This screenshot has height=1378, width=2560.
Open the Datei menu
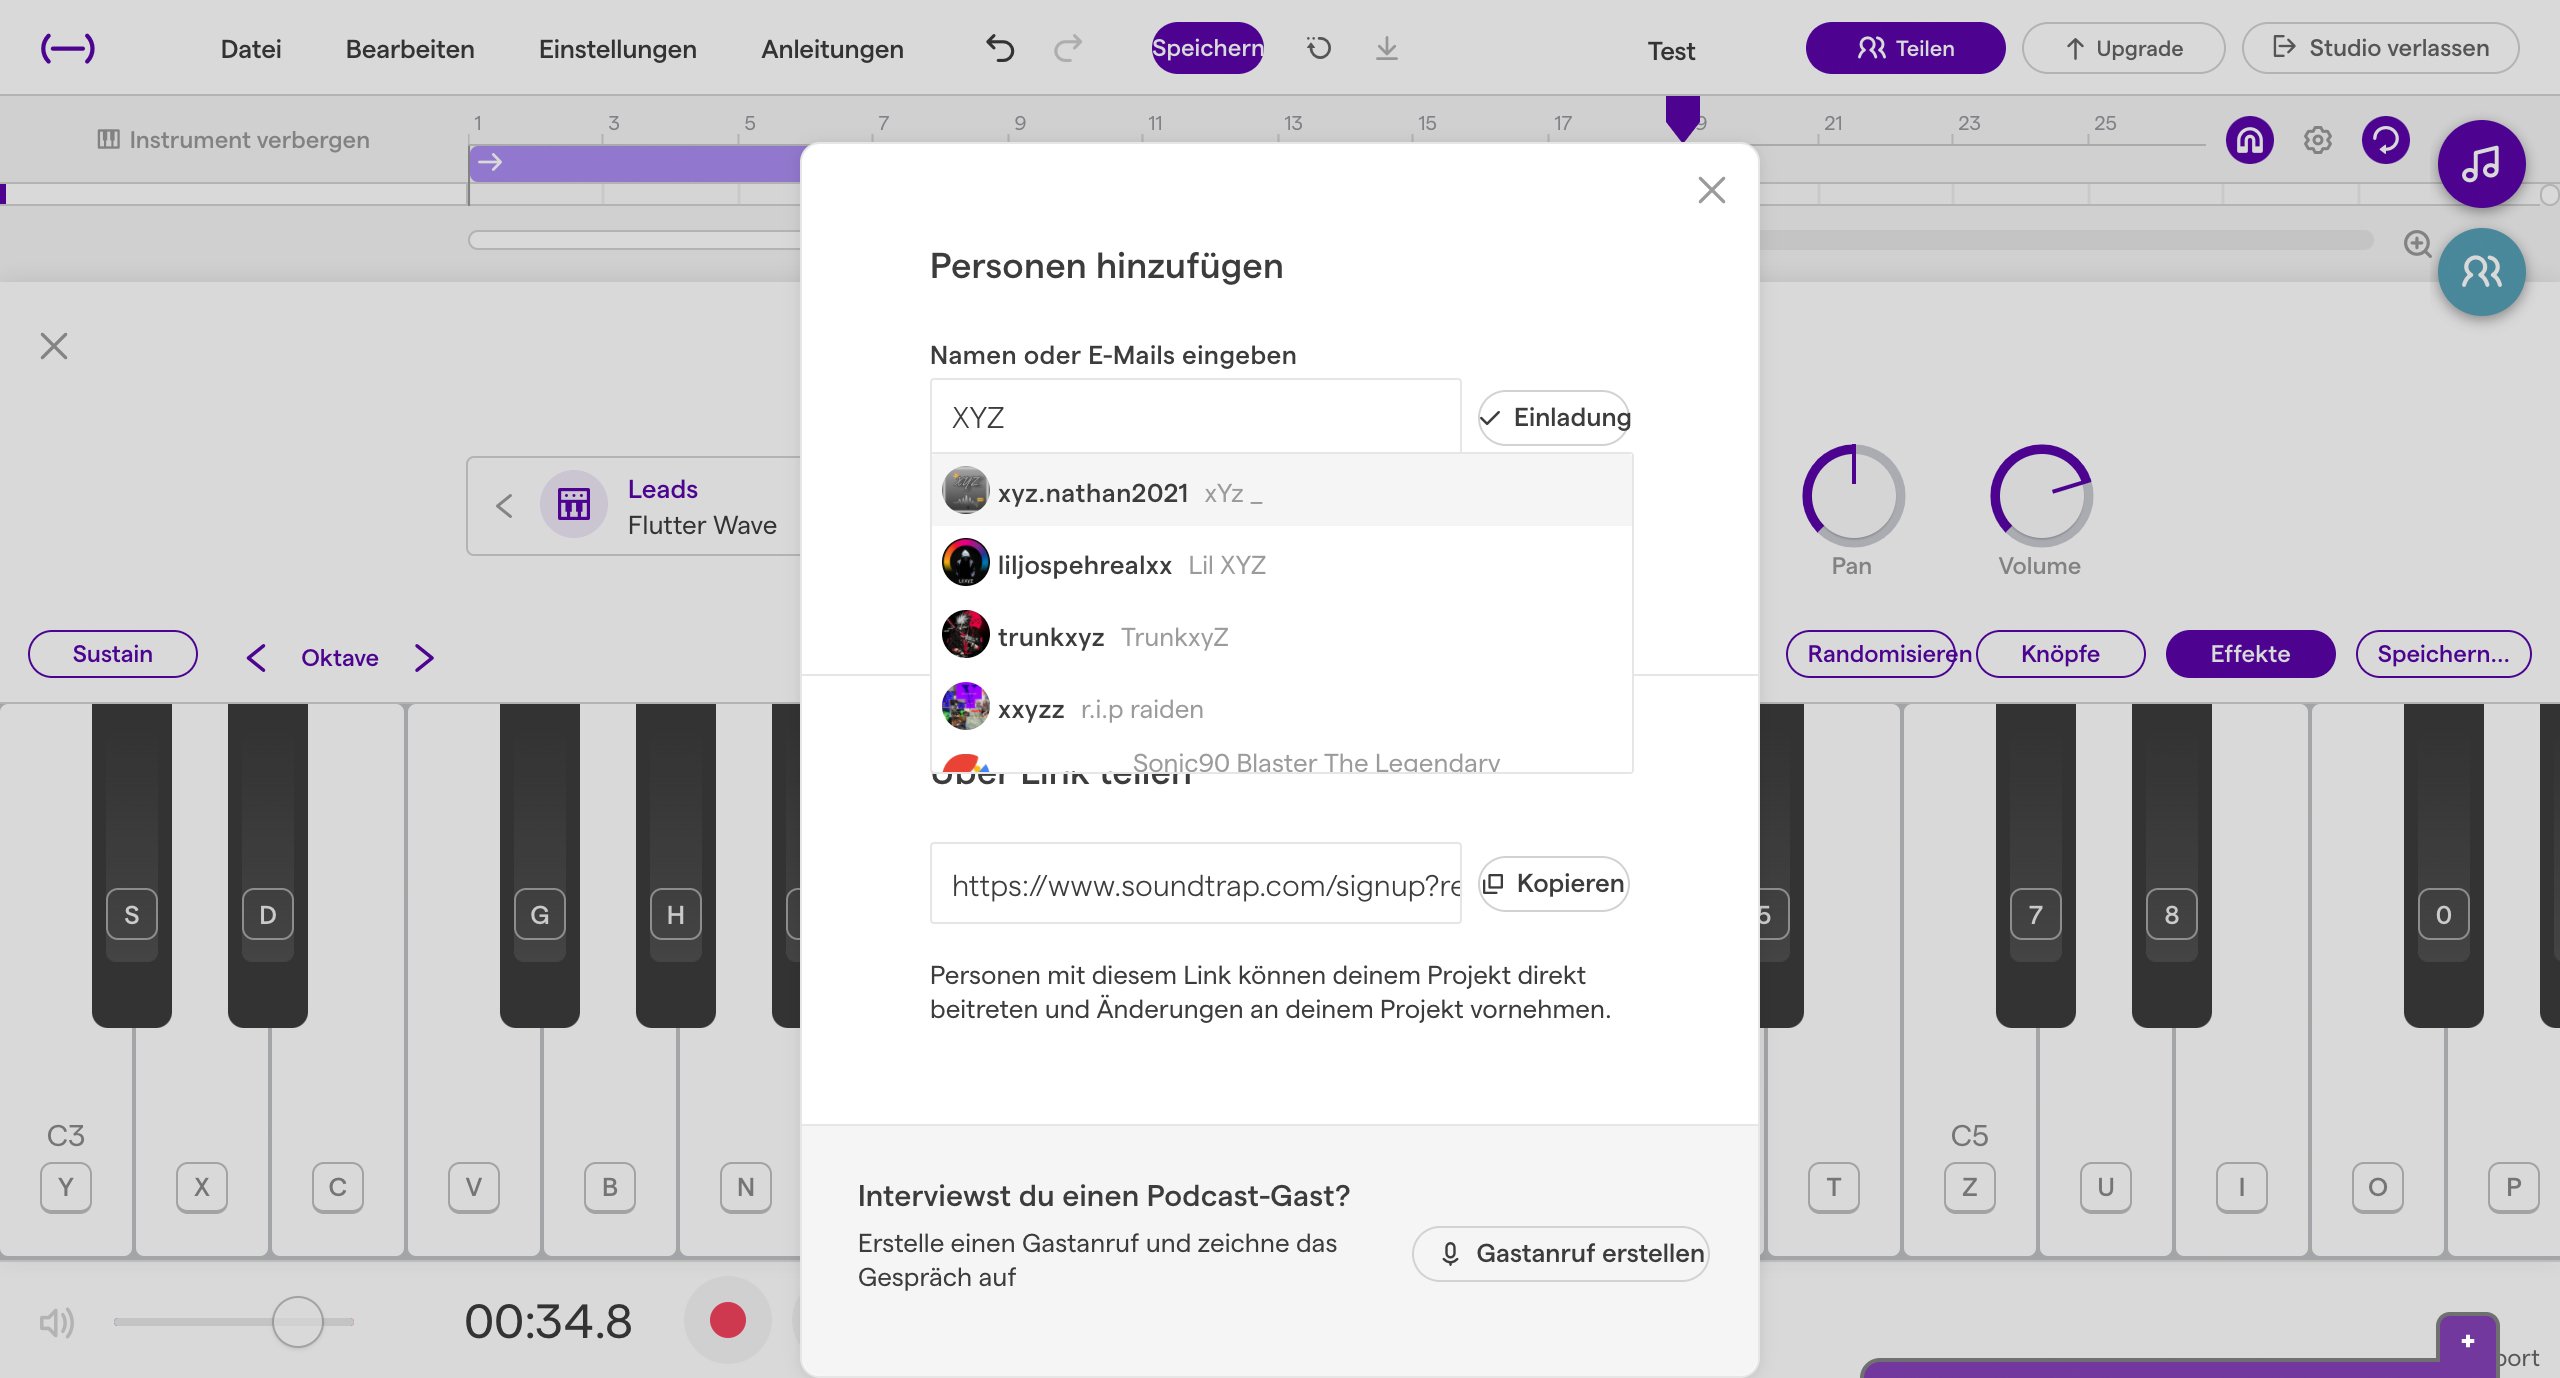coord(250,49)
